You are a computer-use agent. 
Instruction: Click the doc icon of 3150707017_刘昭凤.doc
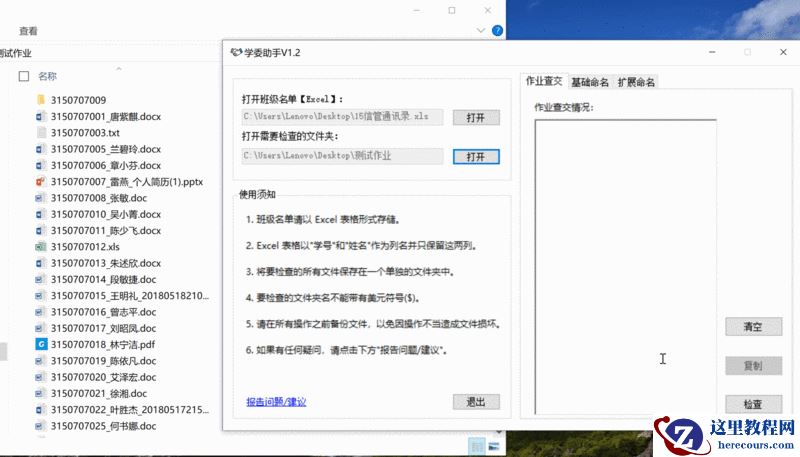tap(41, 328)
